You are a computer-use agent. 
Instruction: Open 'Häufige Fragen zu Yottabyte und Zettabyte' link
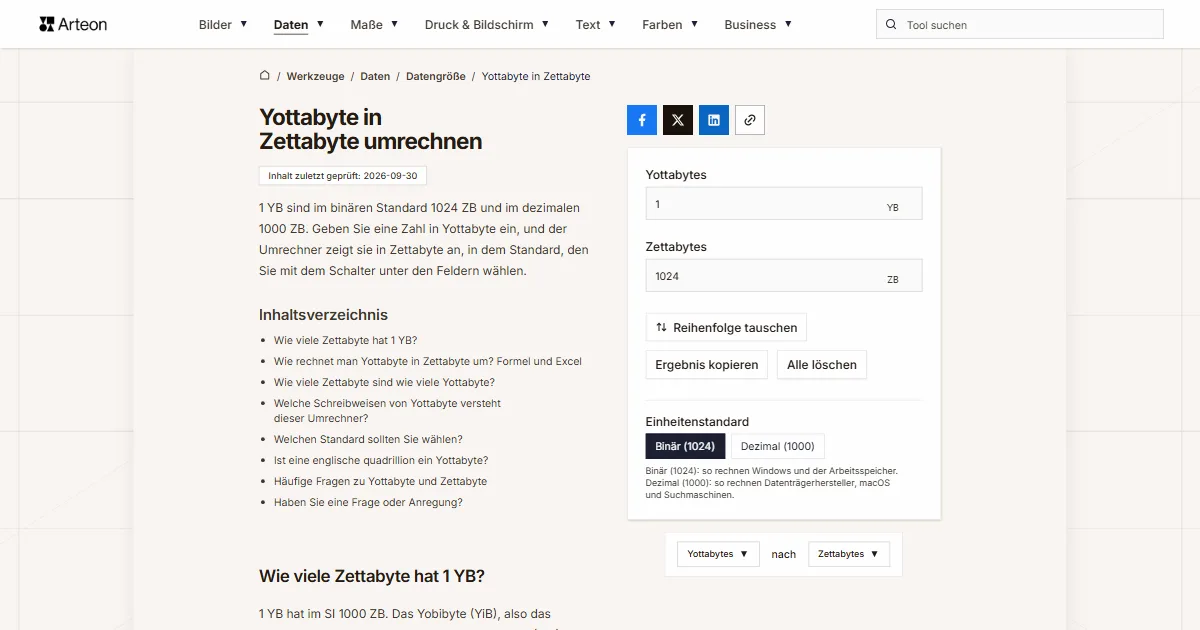[380, 481]
